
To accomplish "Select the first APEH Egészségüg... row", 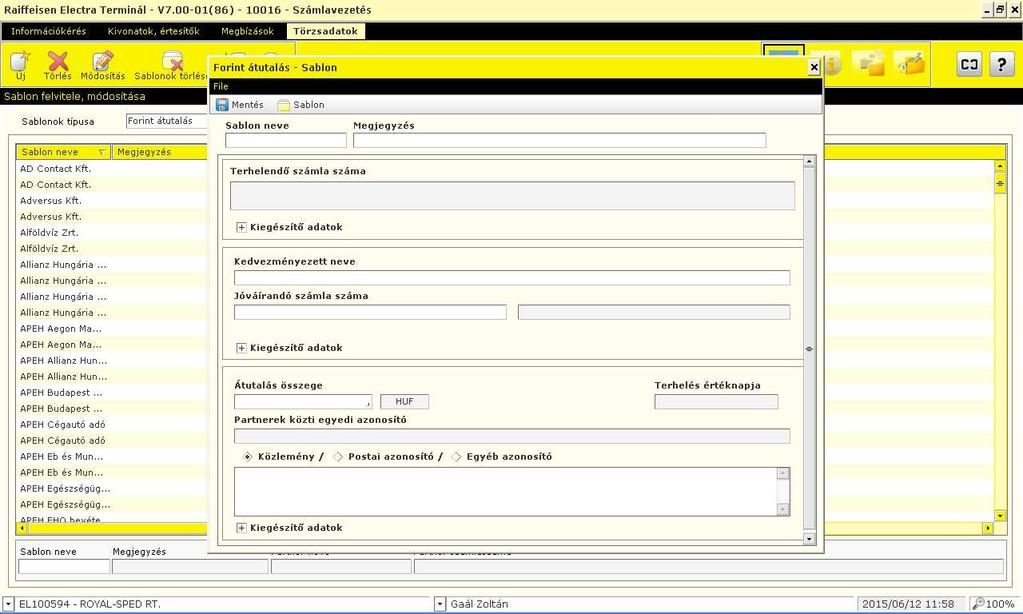I will pyautogui.click(x=112, y=488).
